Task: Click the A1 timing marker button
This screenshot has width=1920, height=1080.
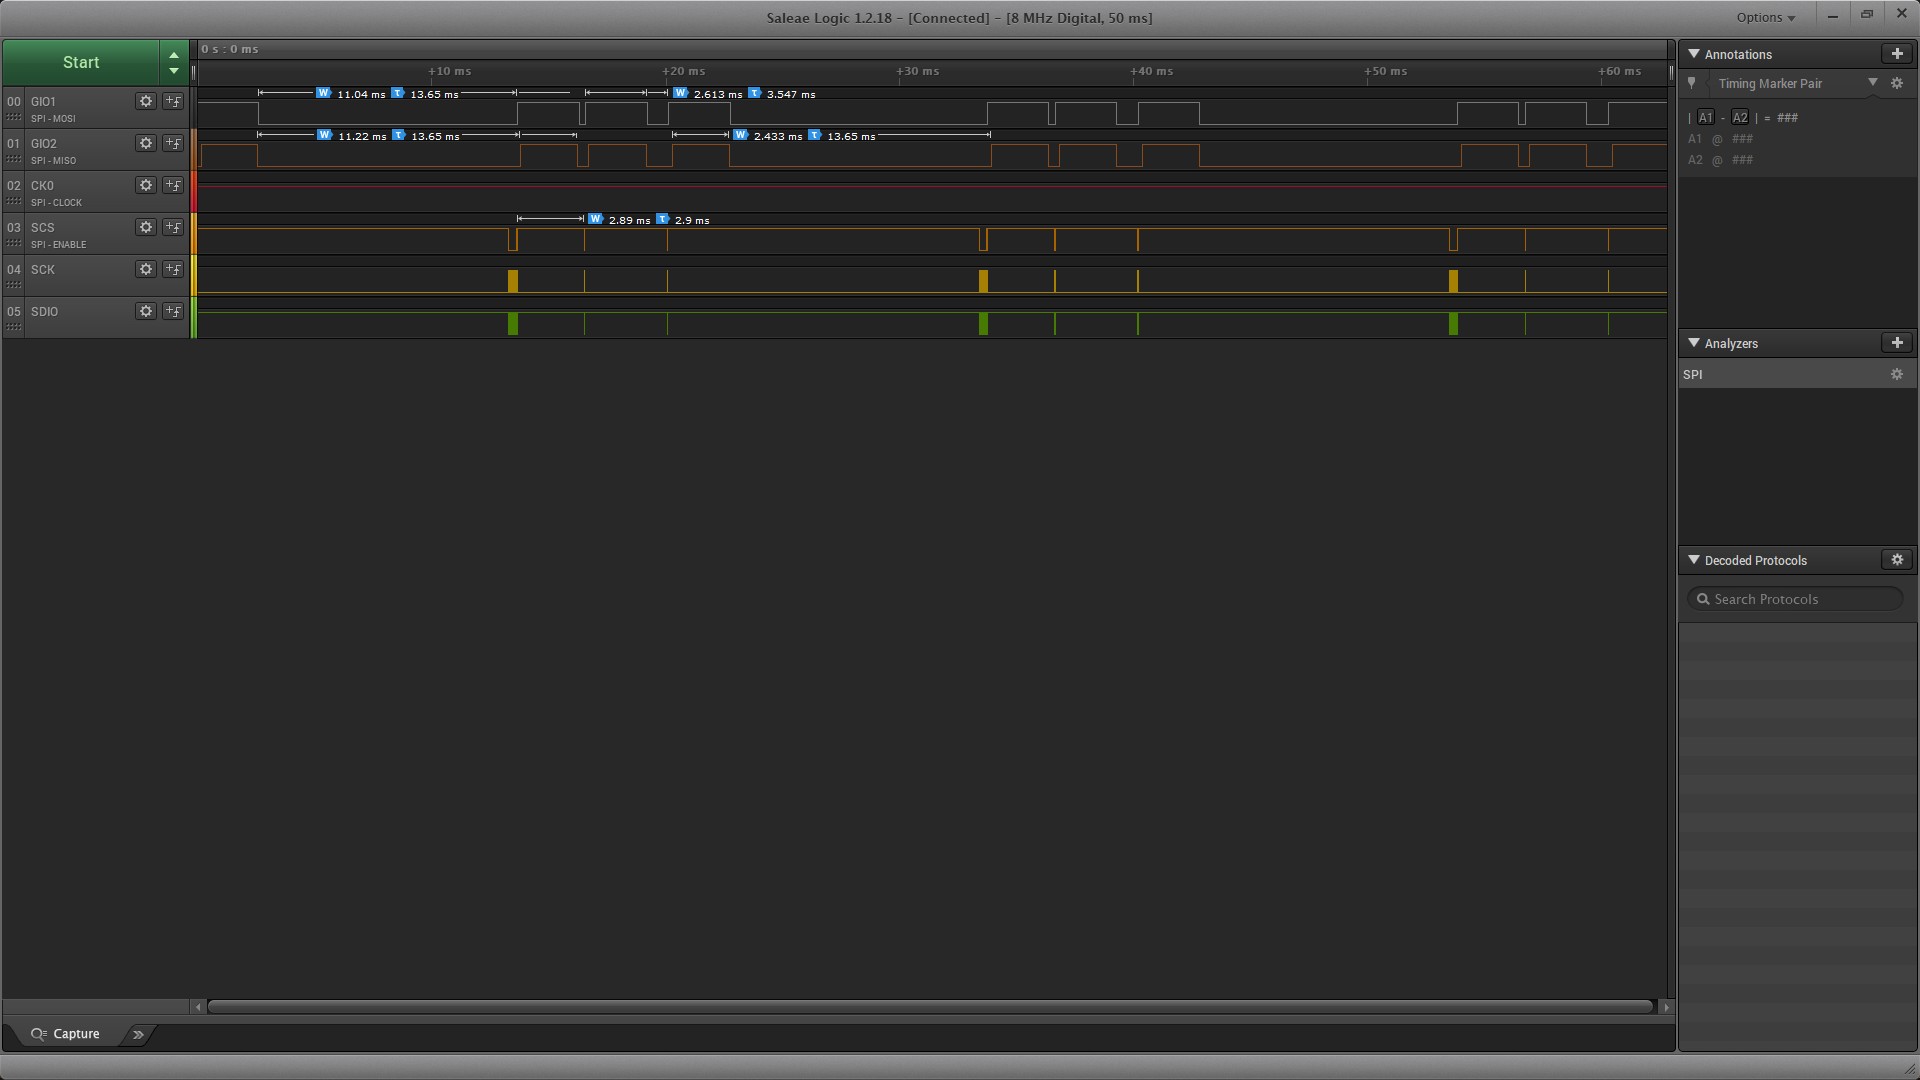Action: [x=1705, y=117]
